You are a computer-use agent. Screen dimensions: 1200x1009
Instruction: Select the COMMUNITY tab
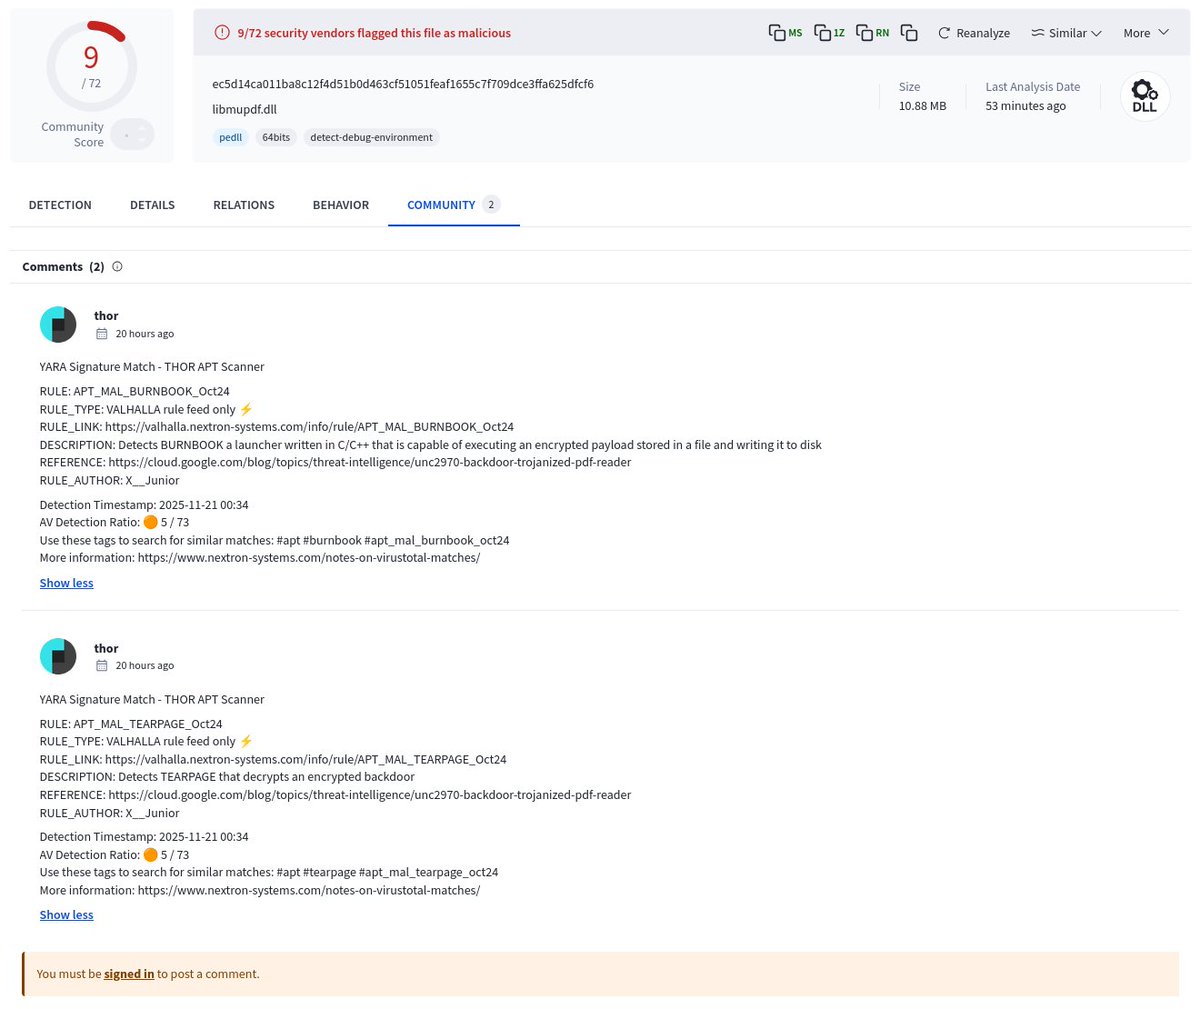[453, 205]
